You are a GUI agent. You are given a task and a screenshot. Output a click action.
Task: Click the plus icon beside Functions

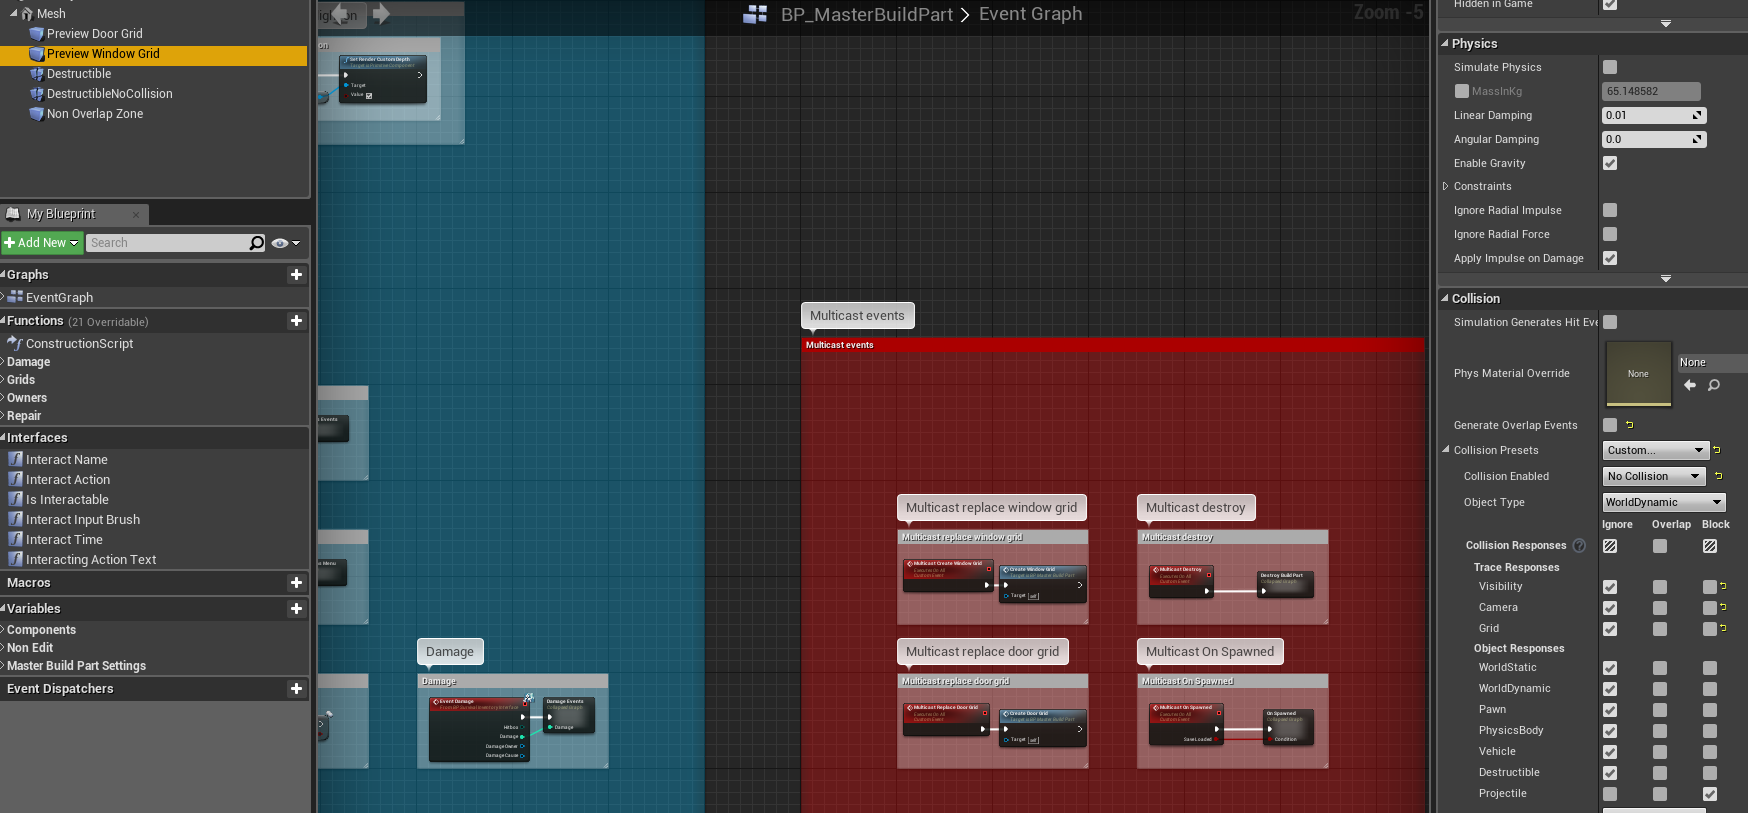296,321
